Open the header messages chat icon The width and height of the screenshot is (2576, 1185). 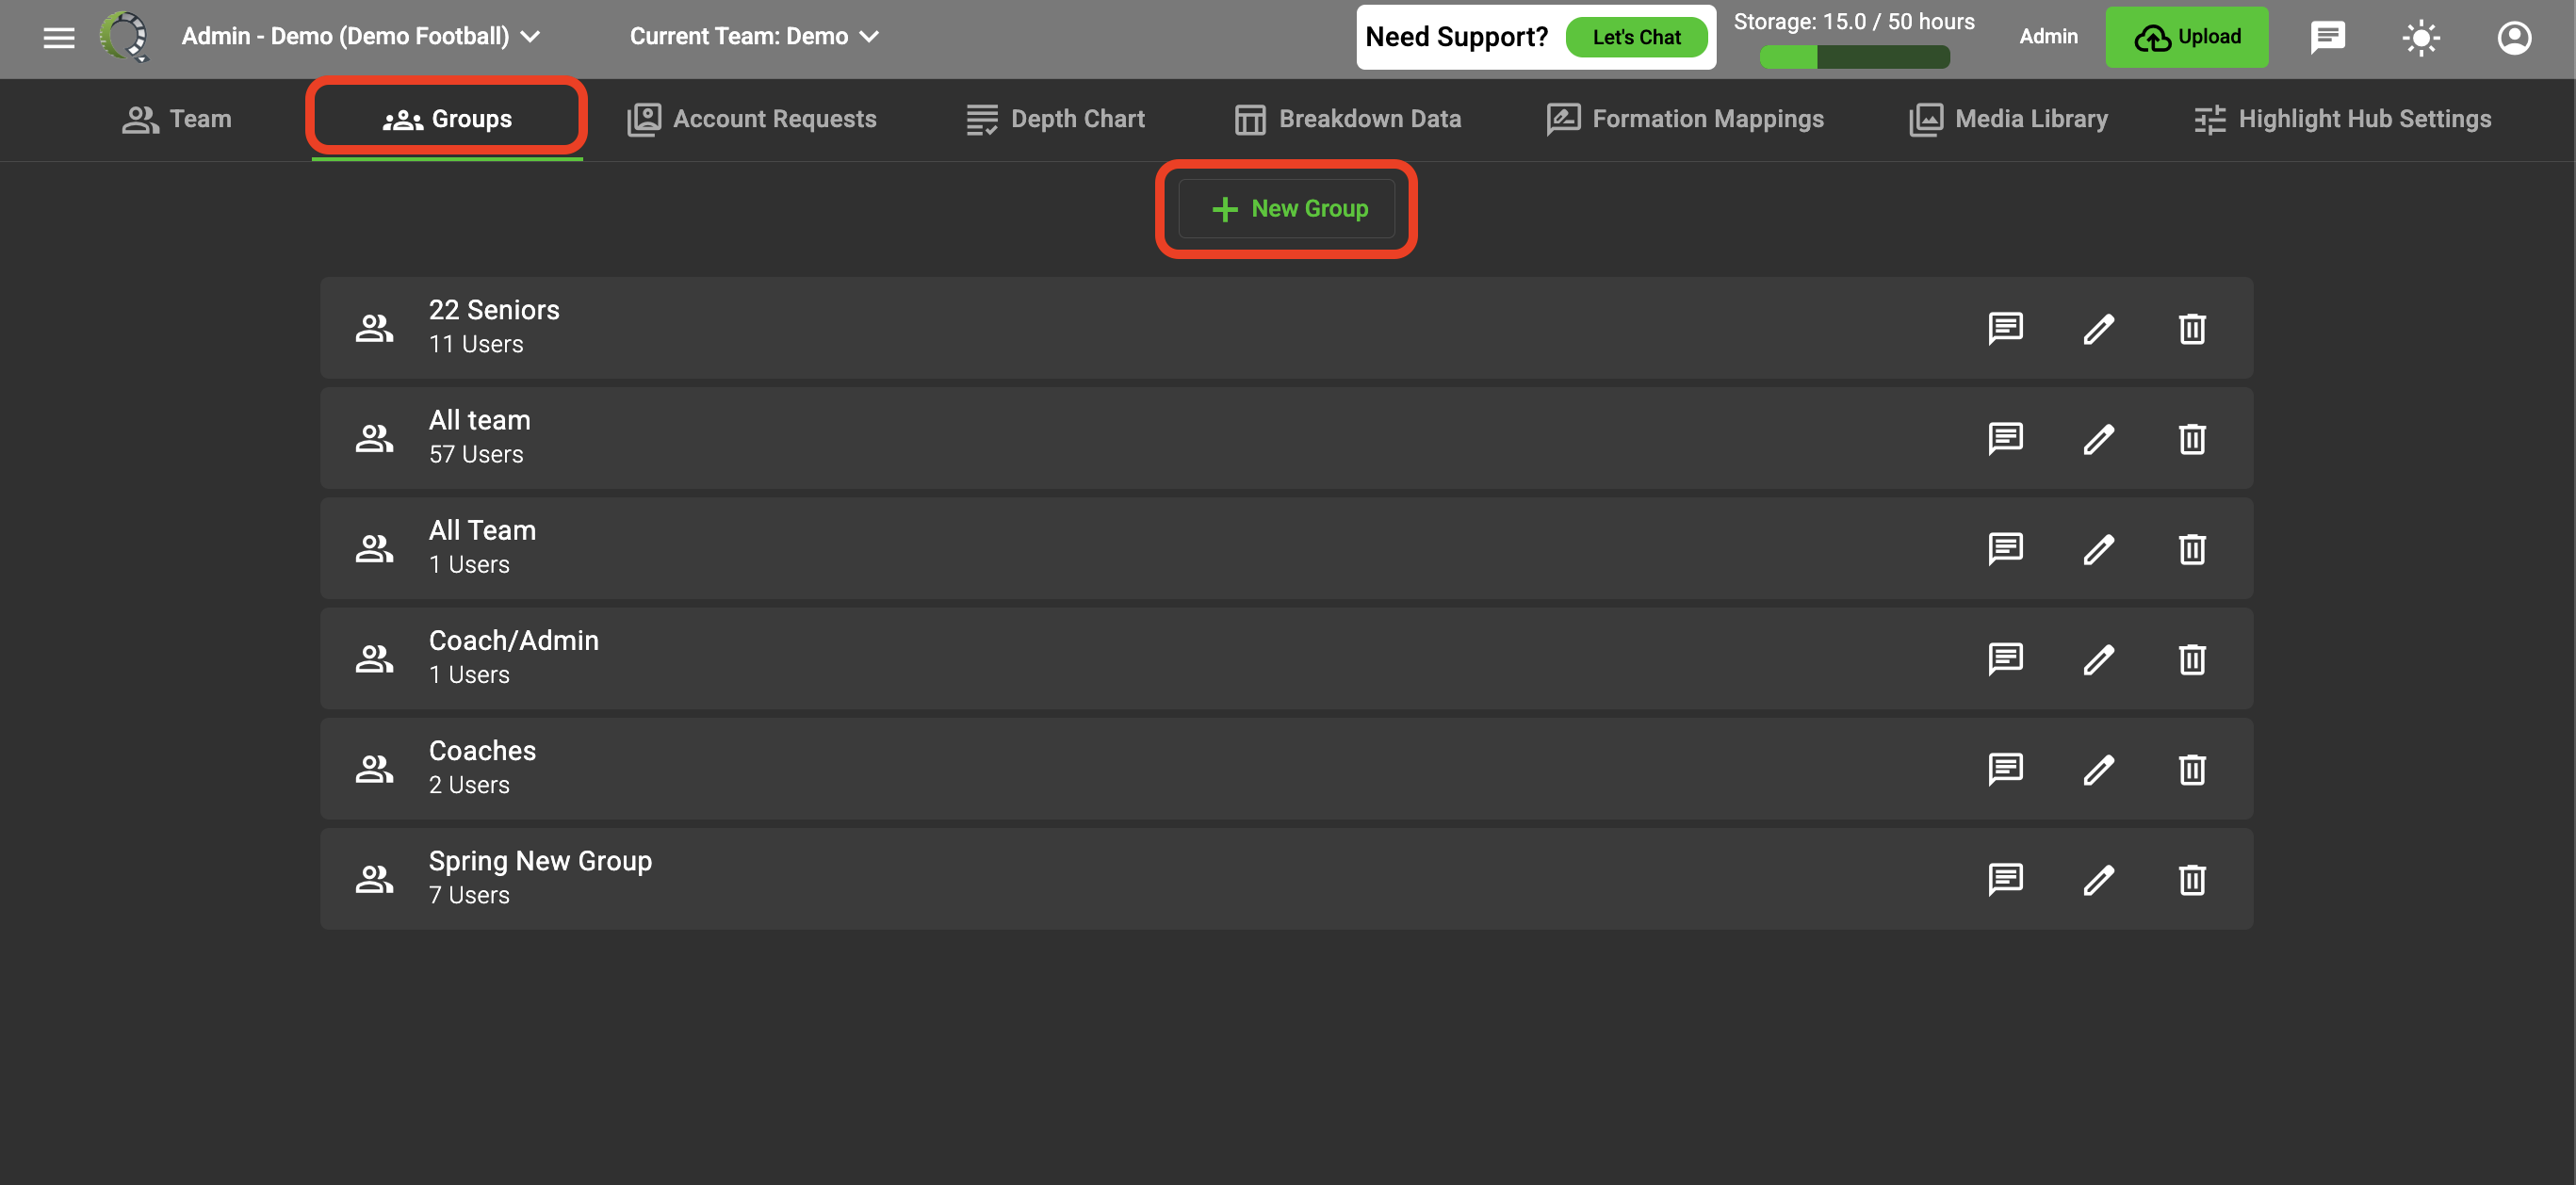click(2328, 37)
